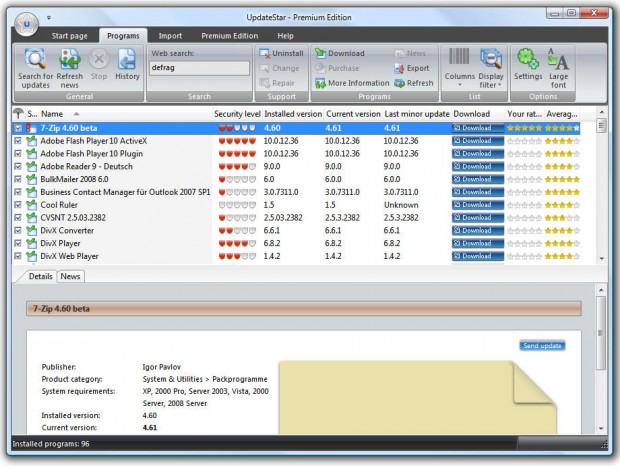Click the Stop icon
620x468 pixels.
(99, 64)
